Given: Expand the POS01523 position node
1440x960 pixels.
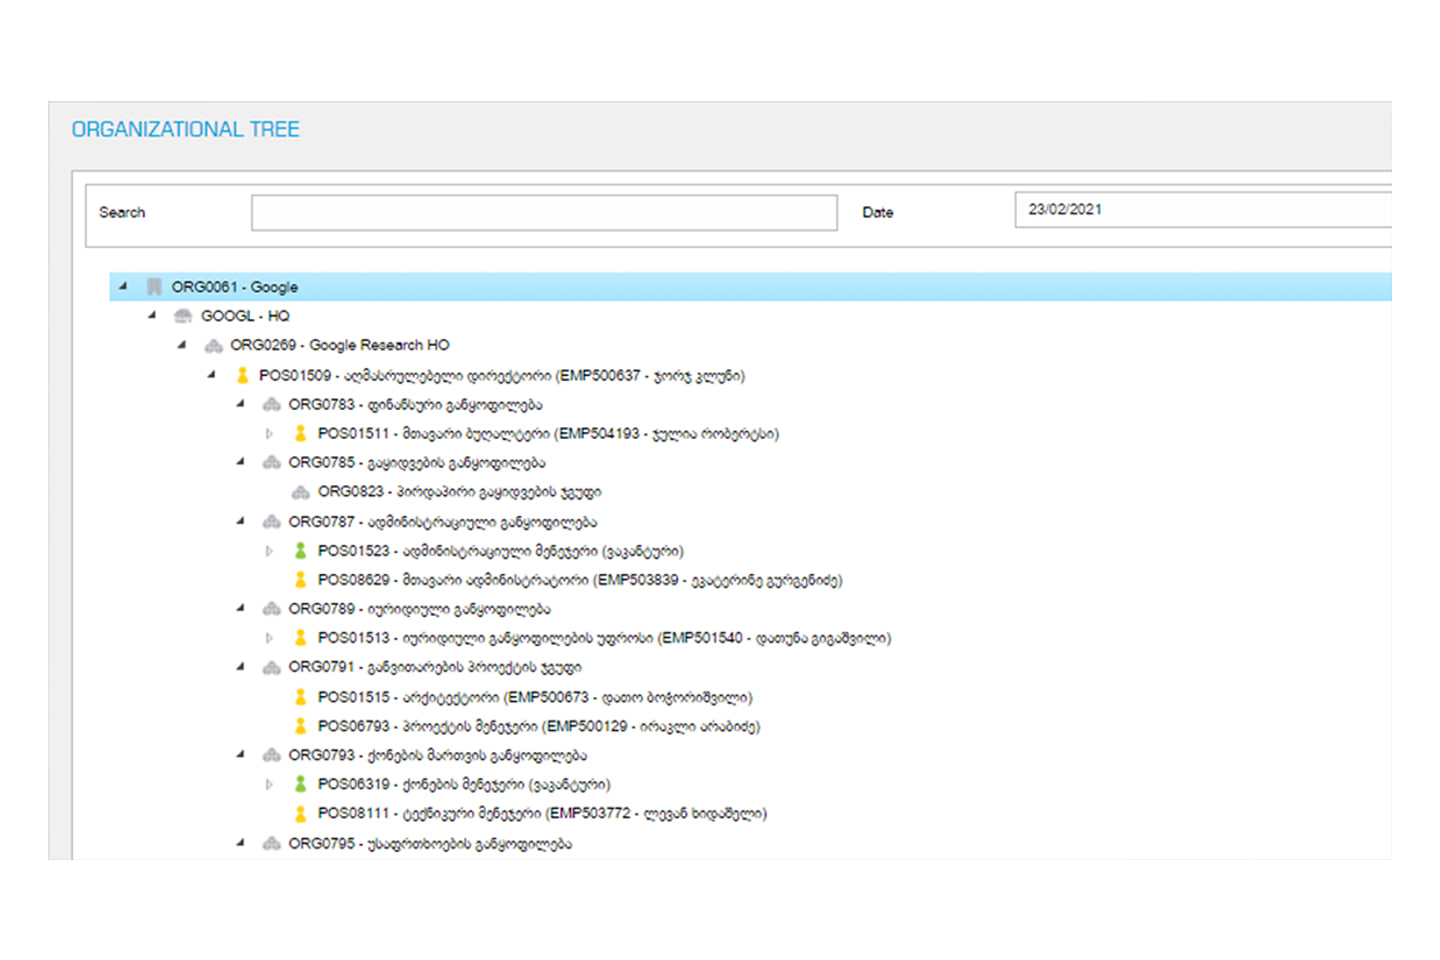Looking at the screenshot, I should 269,551.
